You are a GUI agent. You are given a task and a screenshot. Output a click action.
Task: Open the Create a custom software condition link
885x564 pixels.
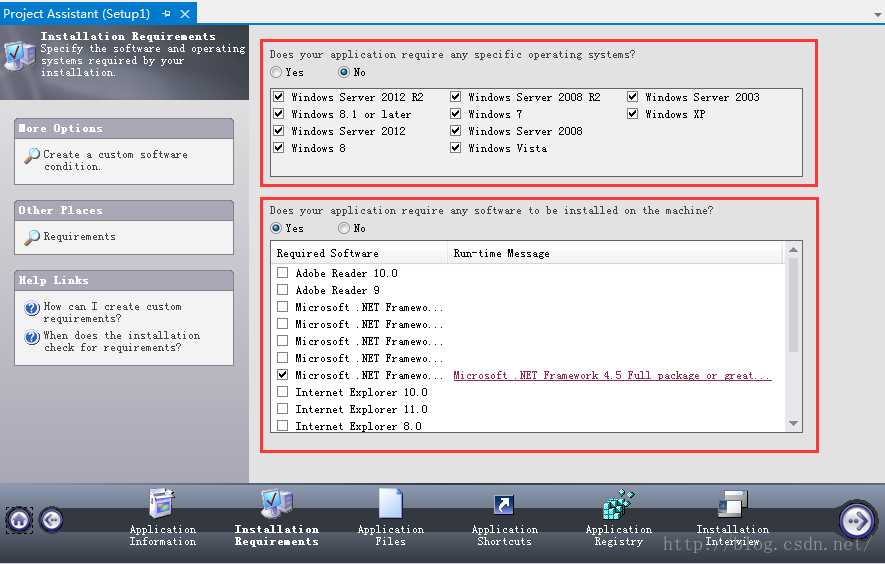click(115, 160)
